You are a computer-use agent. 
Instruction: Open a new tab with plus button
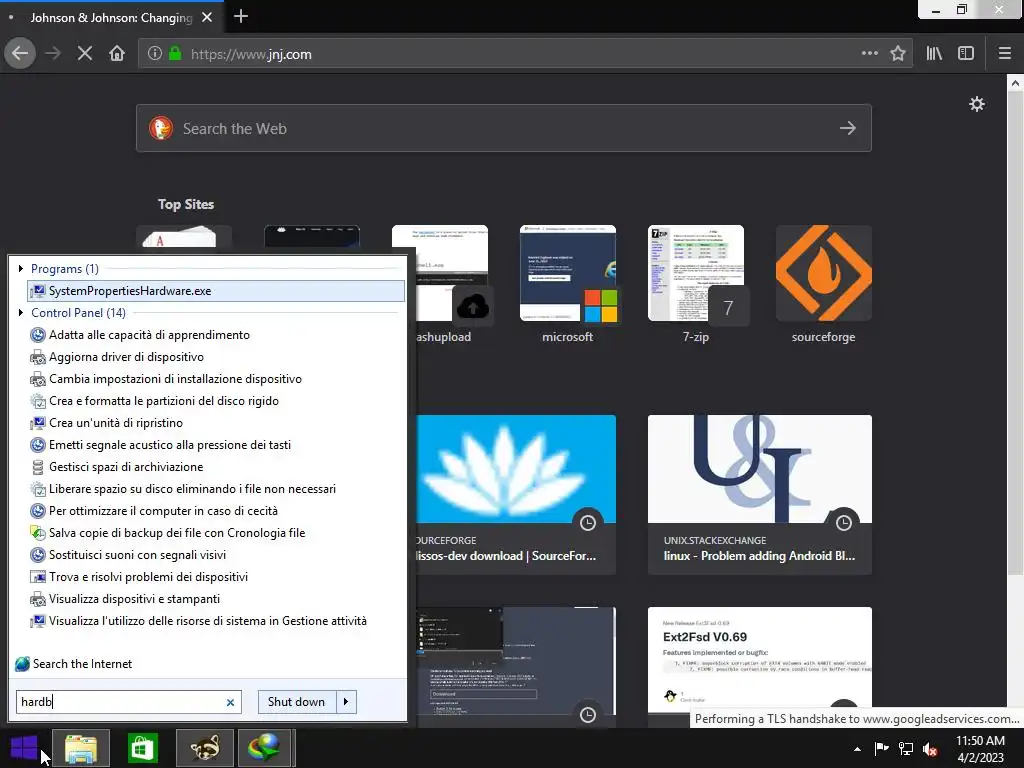tap(241, 16)
